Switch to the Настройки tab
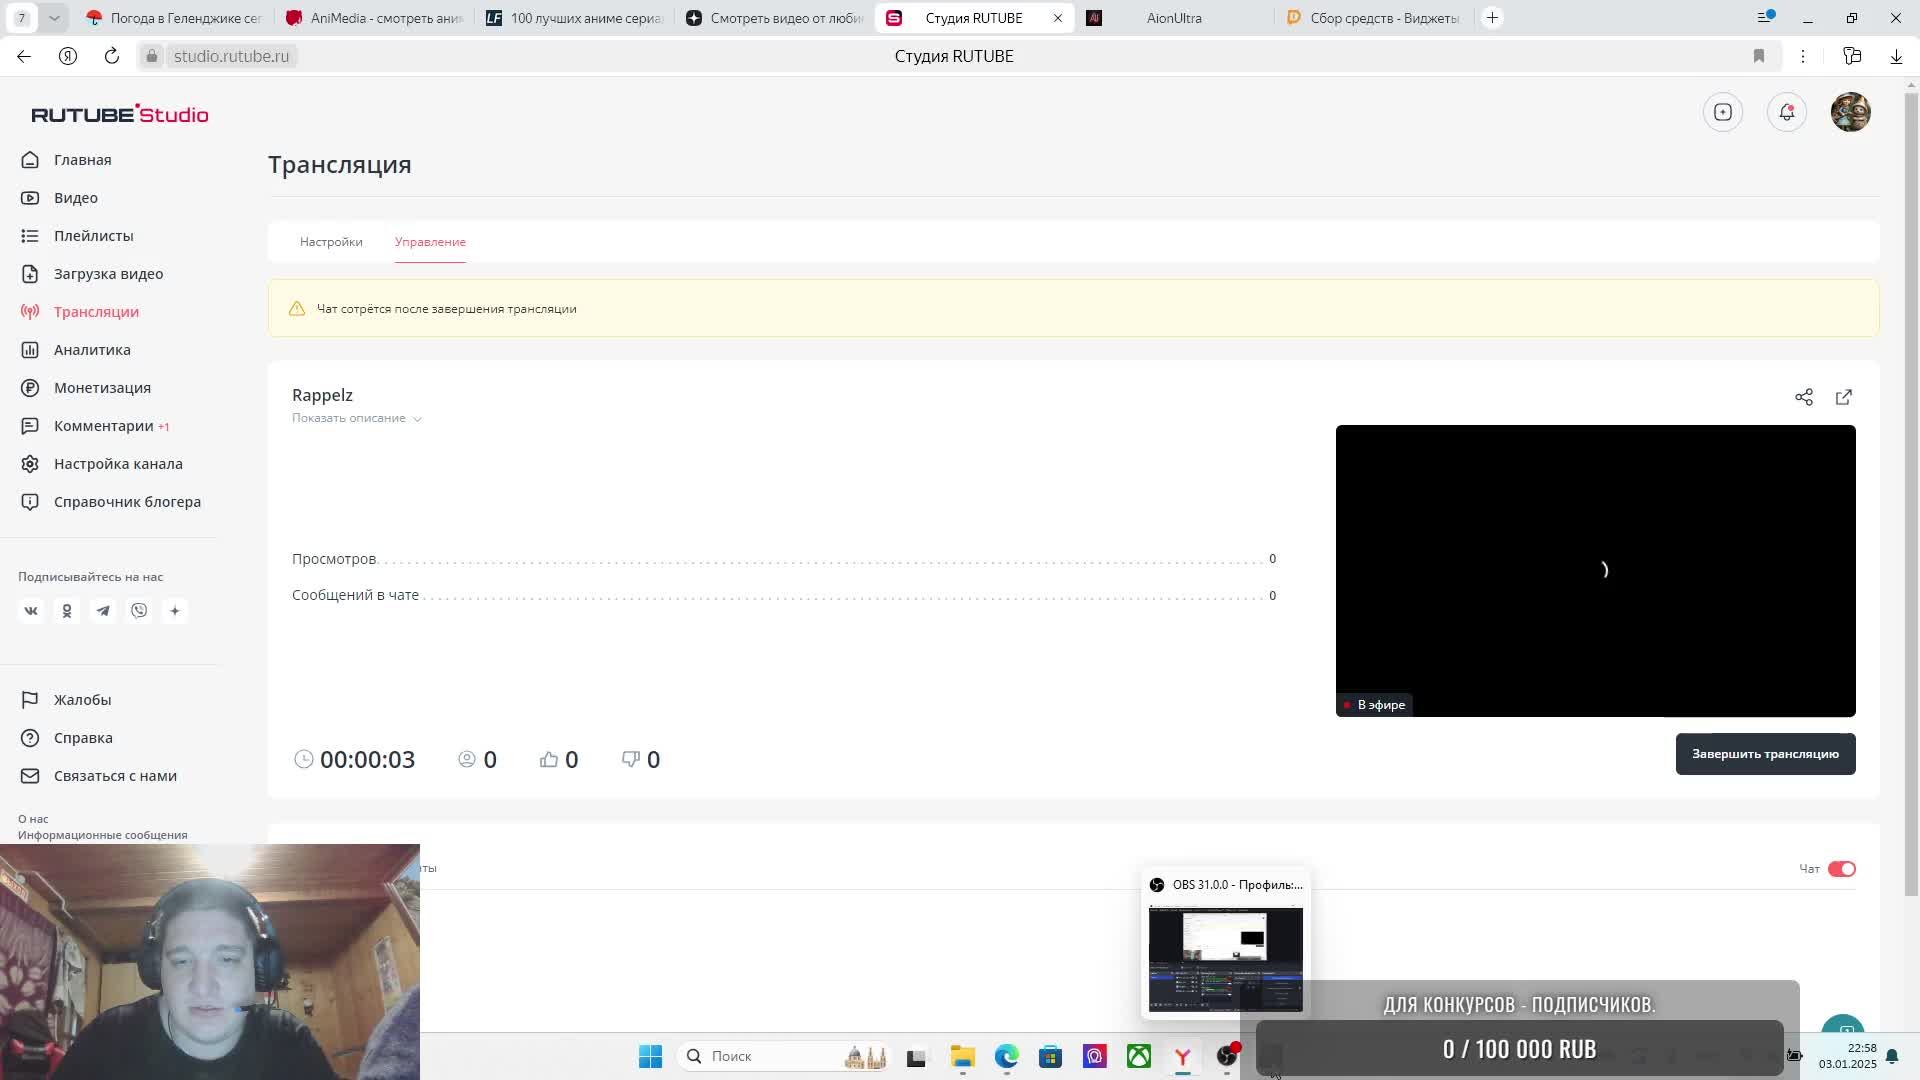 click(331, 242)
